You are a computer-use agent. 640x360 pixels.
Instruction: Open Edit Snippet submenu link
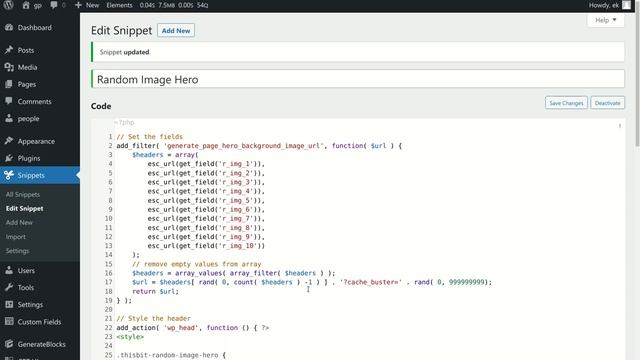[24, 208]
